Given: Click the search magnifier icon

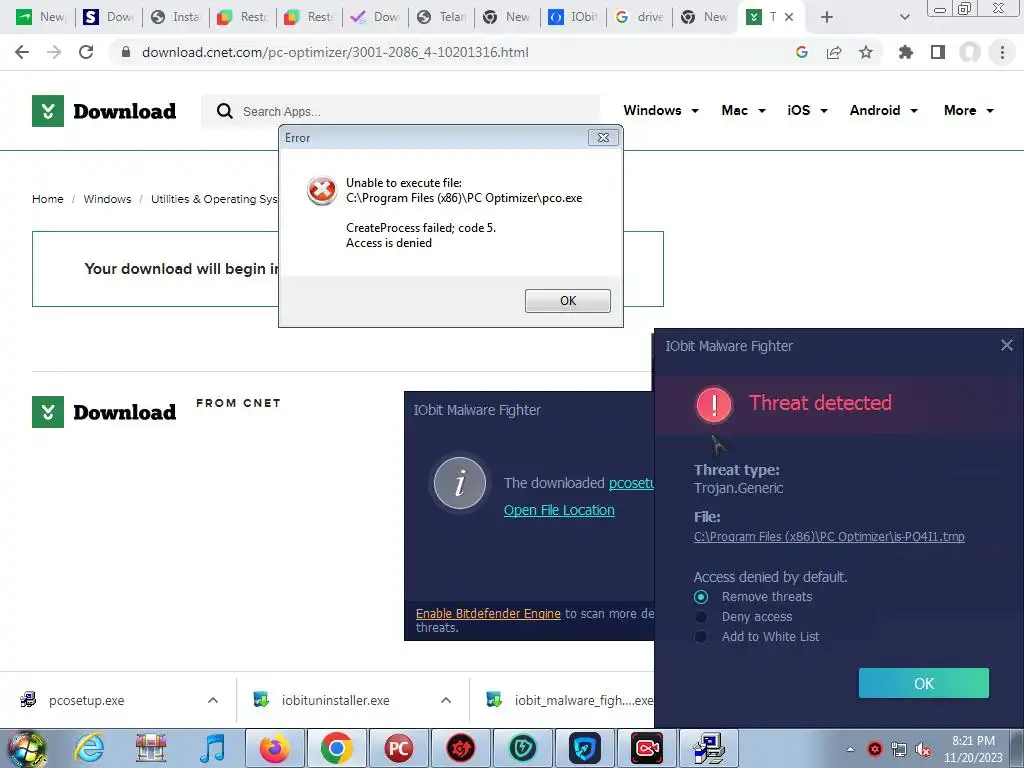Looking at the screenshot, I should (x=225, y=111).
